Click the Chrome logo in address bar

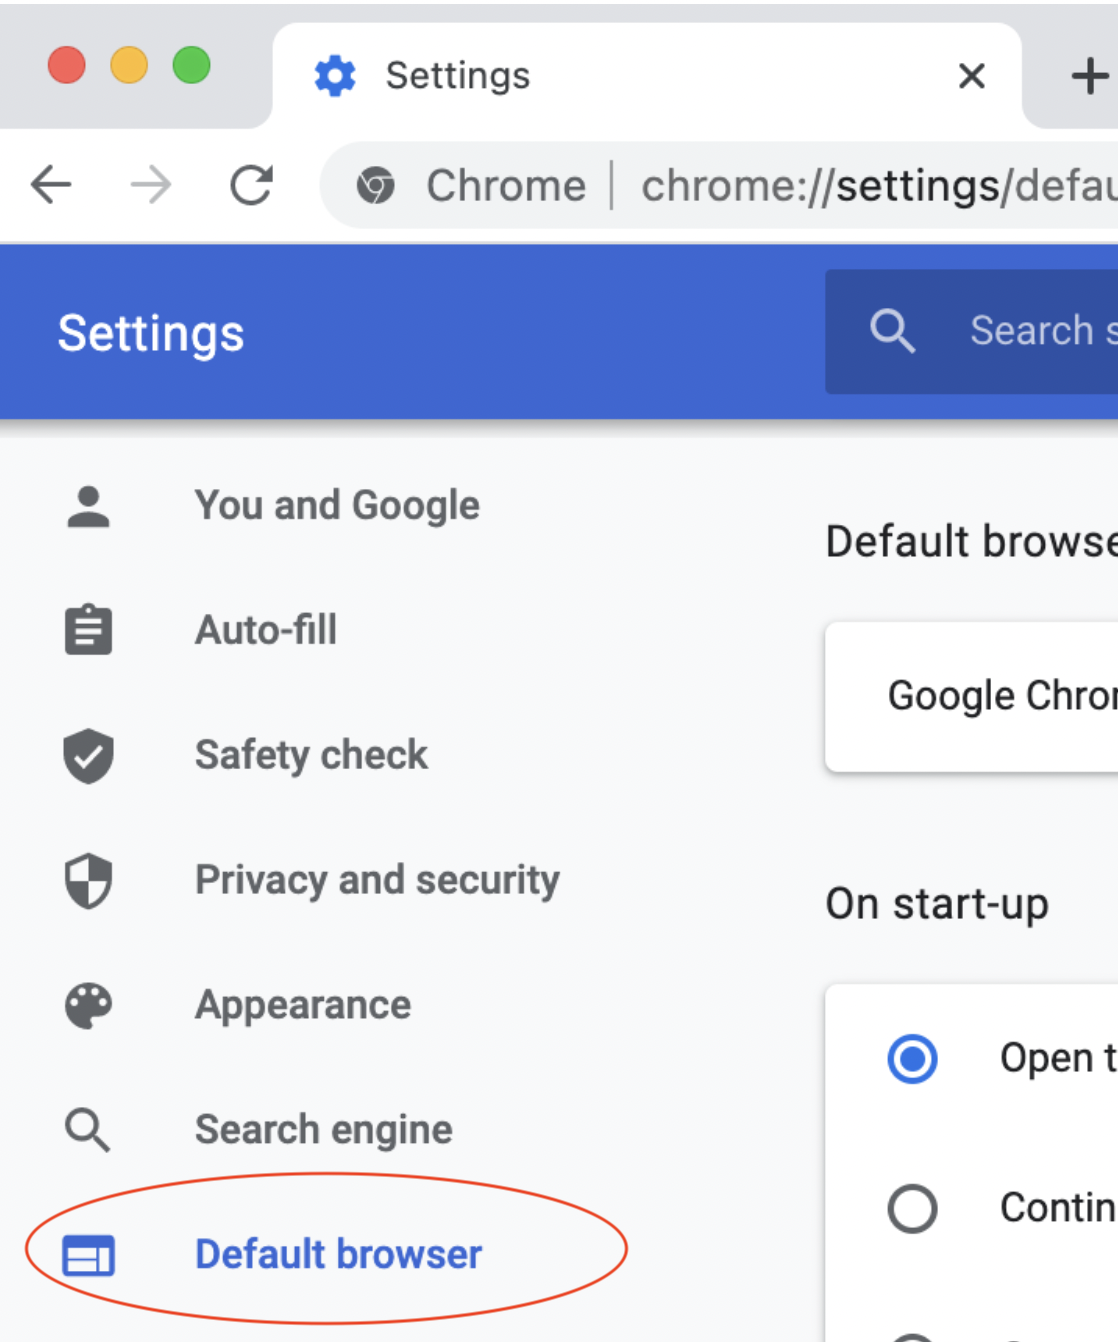[x=376, y=186]
